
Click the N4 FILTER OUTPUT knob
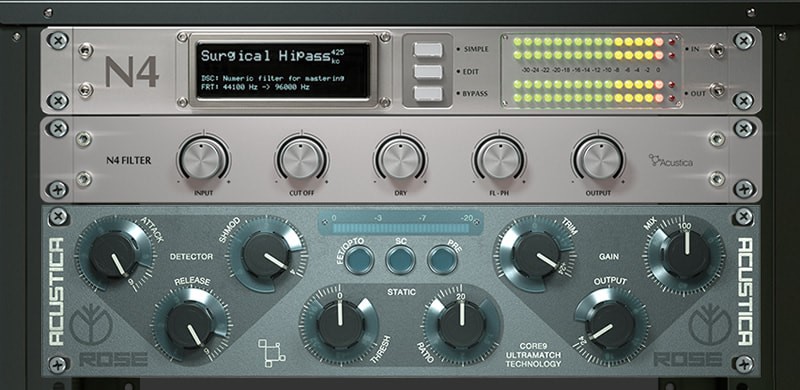point(597,159)
